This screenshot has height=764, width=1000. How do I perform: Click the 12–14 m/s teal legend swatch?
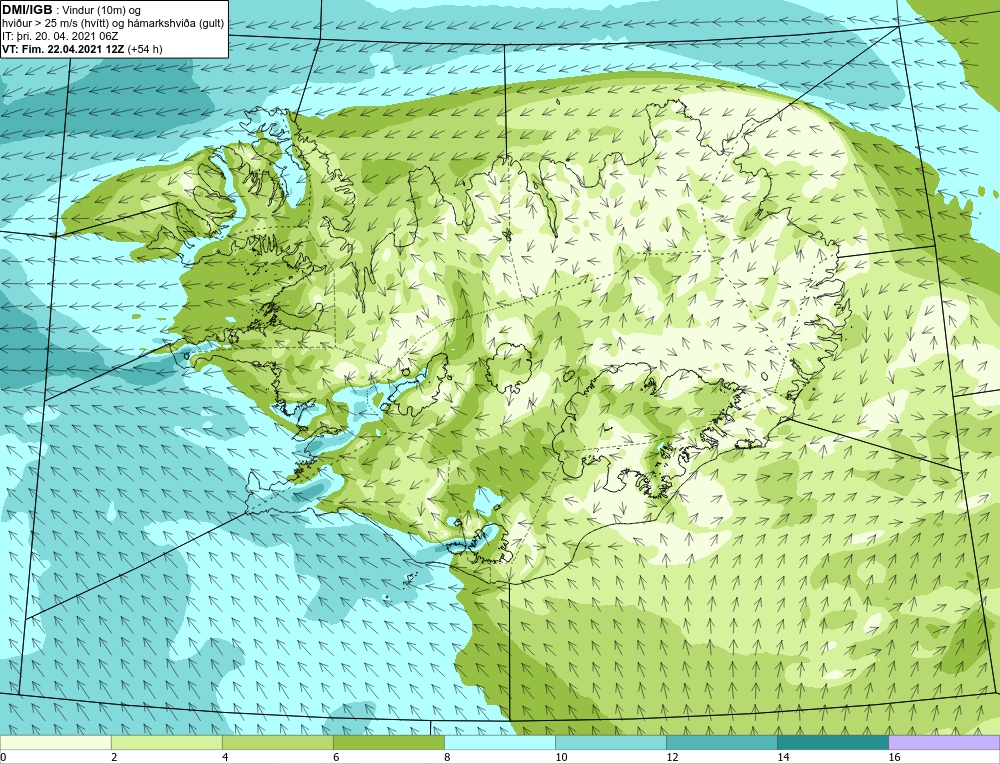(721, 742)
